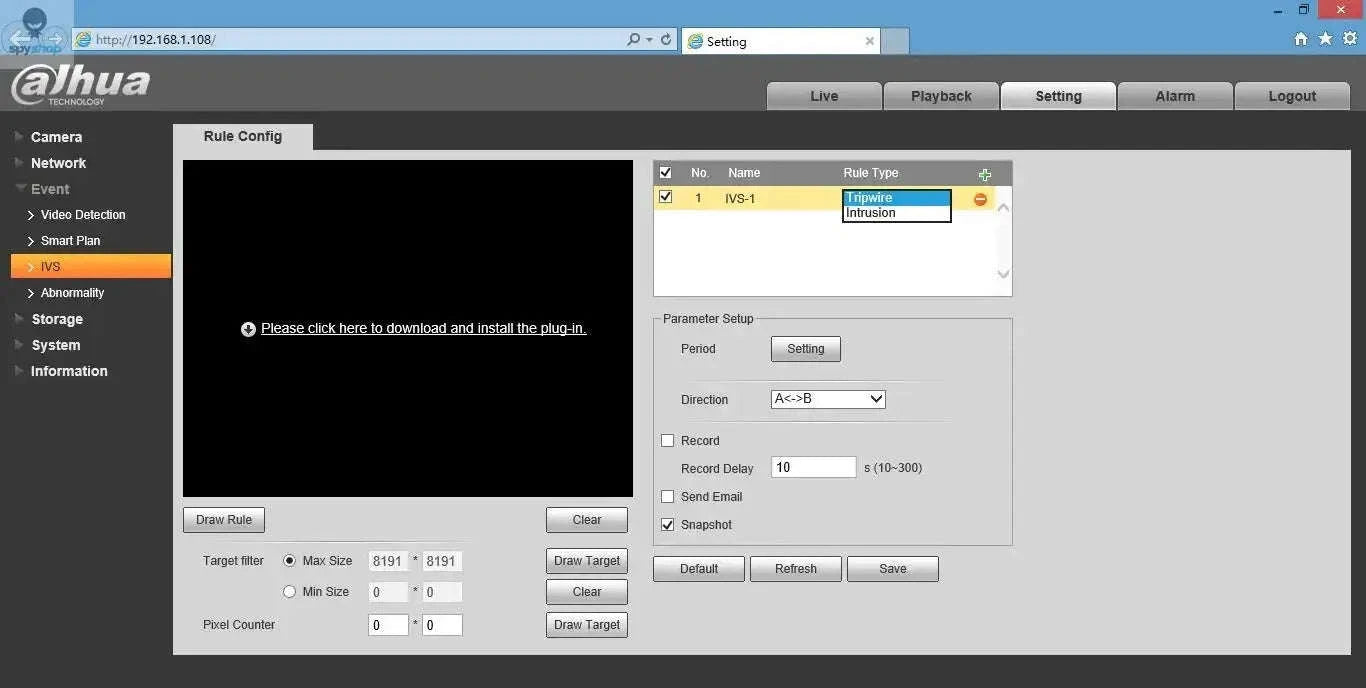Click the browser search magnifier icon
1366x688 pixels.
[634, 40]
